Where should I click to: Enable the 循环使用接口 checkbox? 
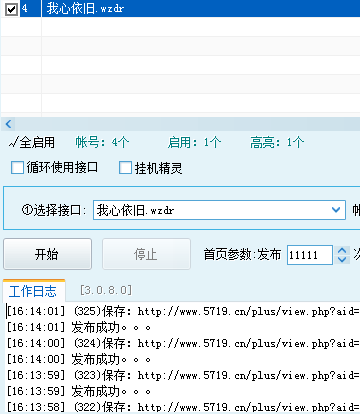[17, 167]
